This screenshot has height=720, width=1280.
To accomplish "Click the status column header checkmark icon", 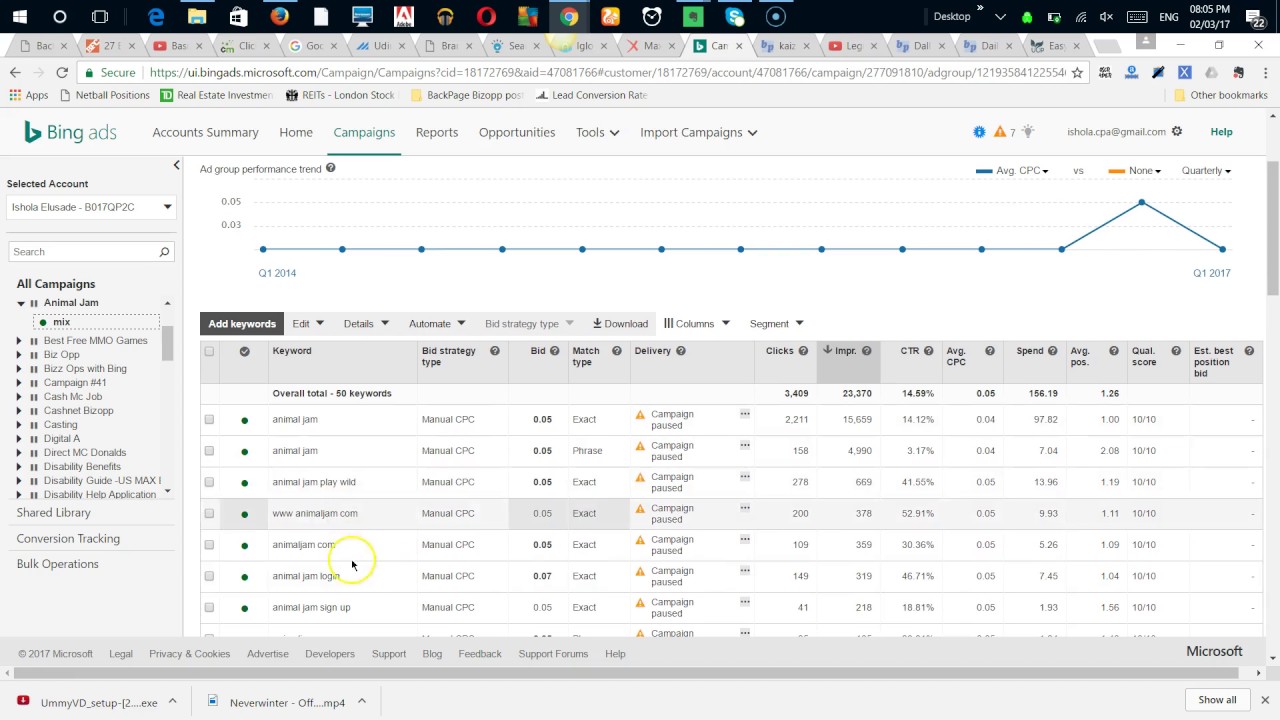I will (x=244, y=351).
